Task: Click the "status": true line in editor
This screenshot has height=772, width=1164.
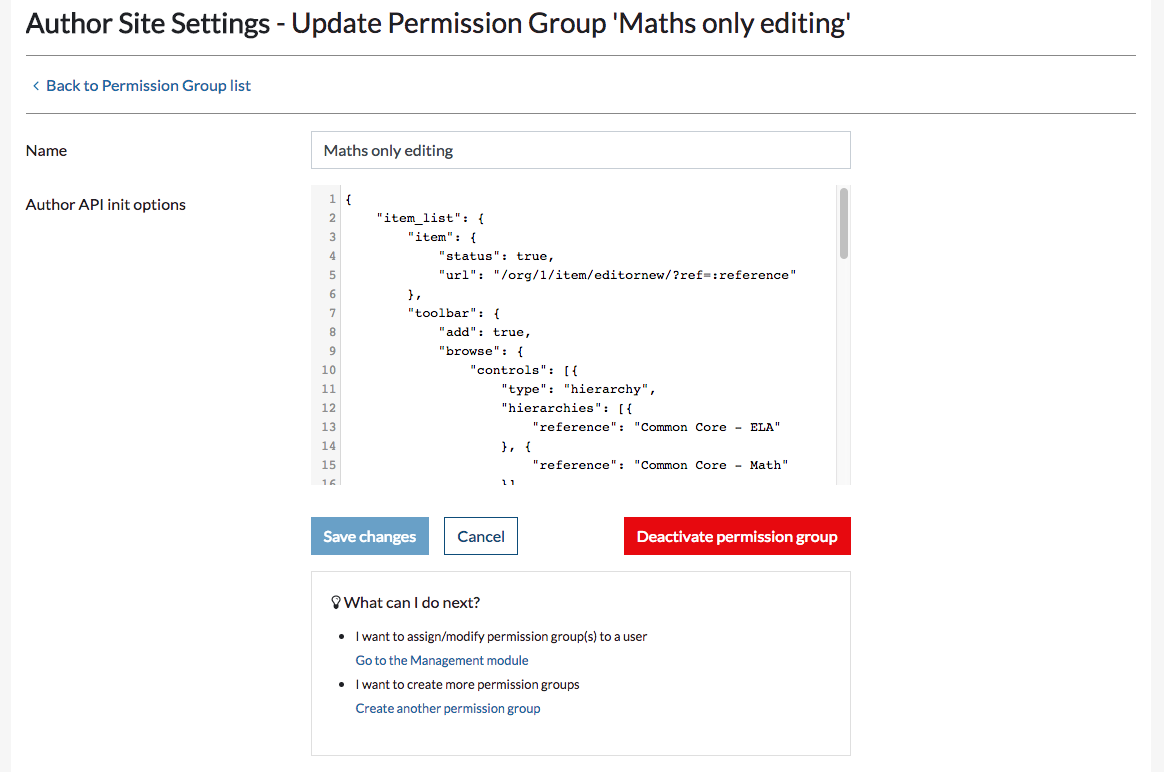Action: [496, 256]
